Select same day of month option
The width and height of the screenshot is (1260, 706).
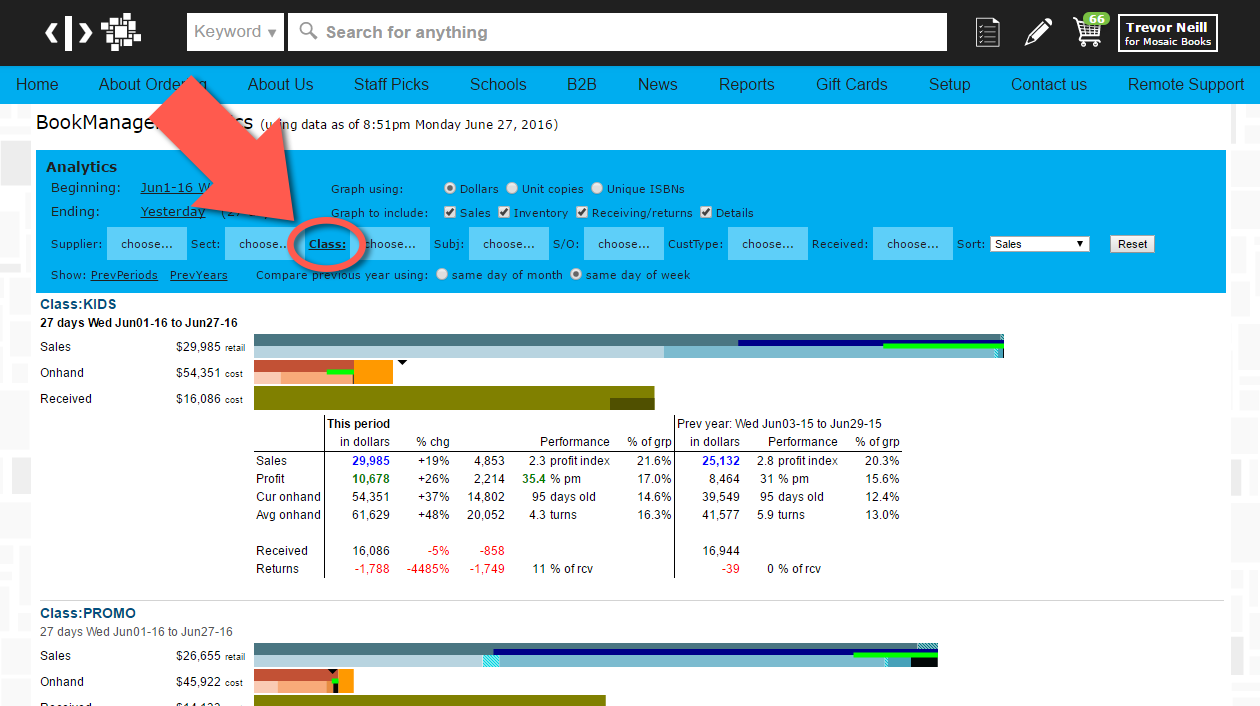442,275
